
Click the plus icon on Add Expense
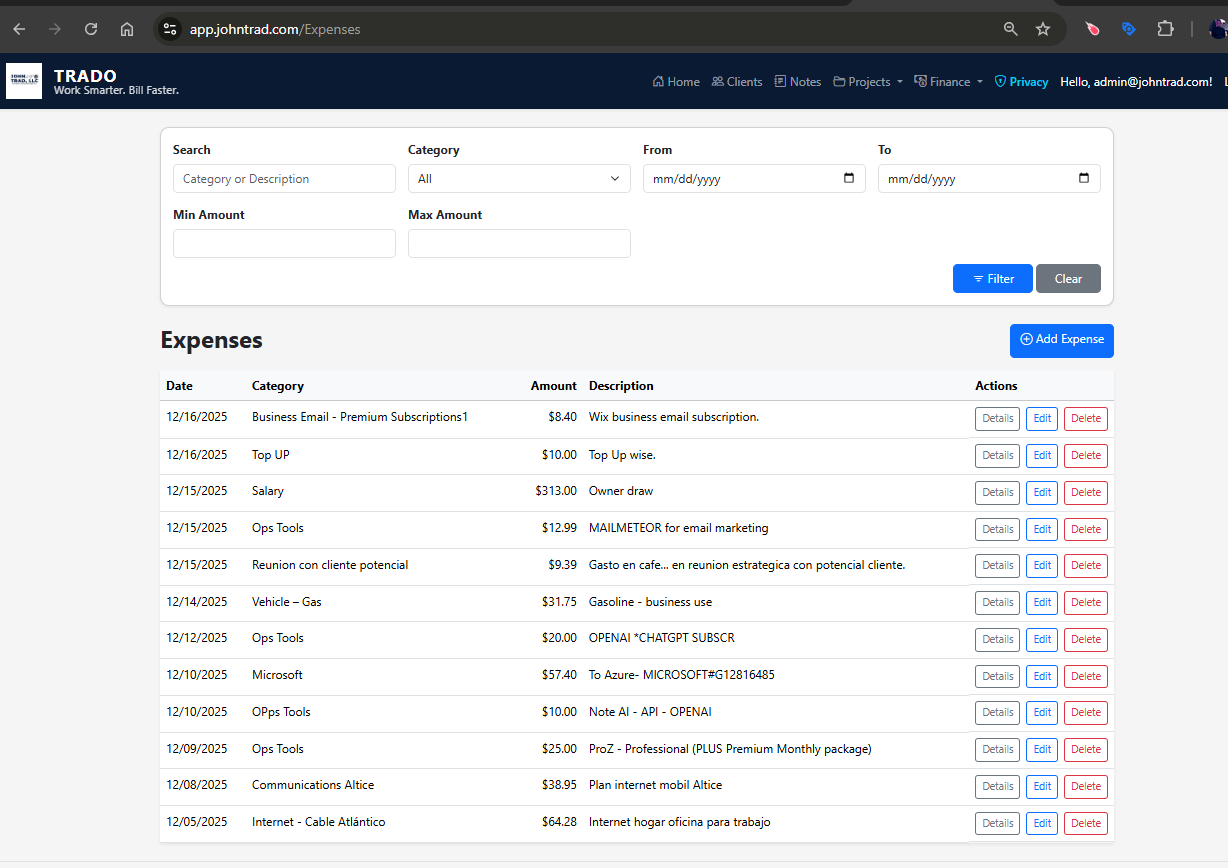[x=1025, y=340]
